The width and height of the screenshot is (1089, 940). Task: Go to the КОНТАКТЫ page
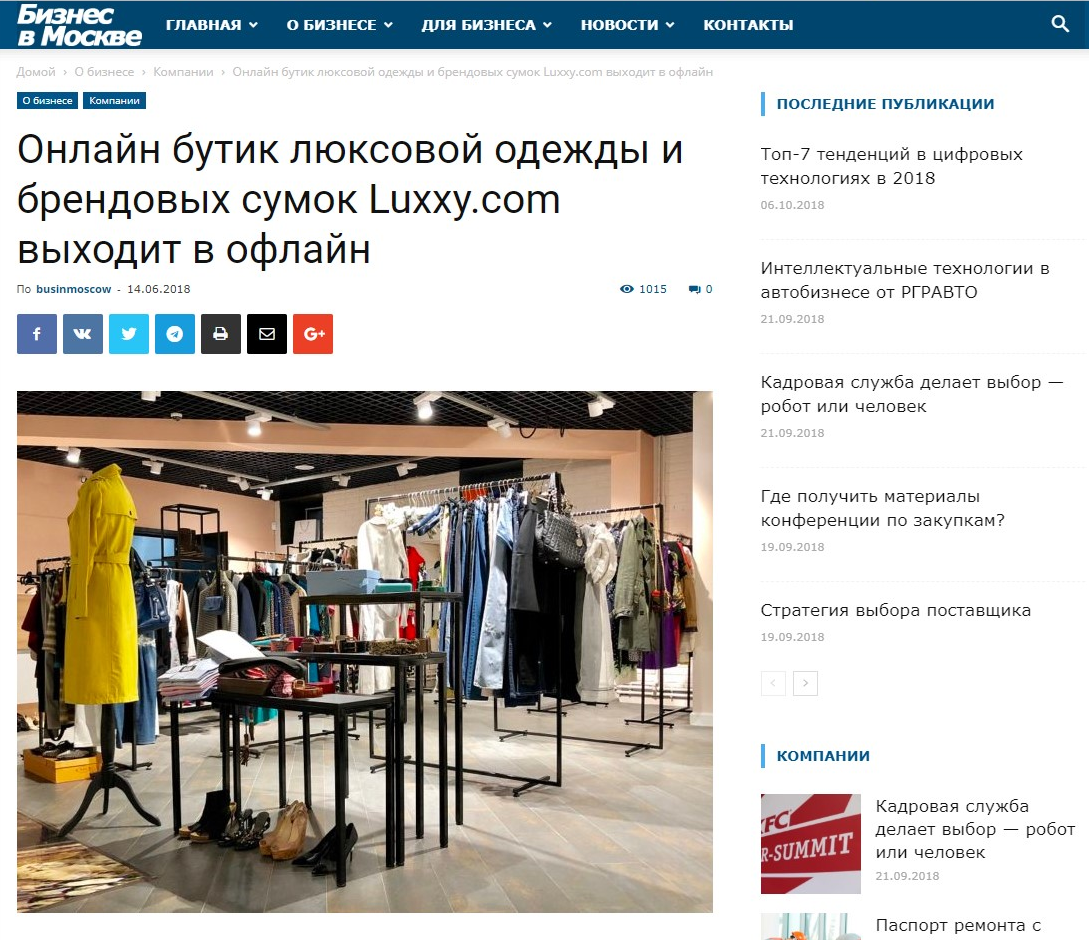coord(748,25)
